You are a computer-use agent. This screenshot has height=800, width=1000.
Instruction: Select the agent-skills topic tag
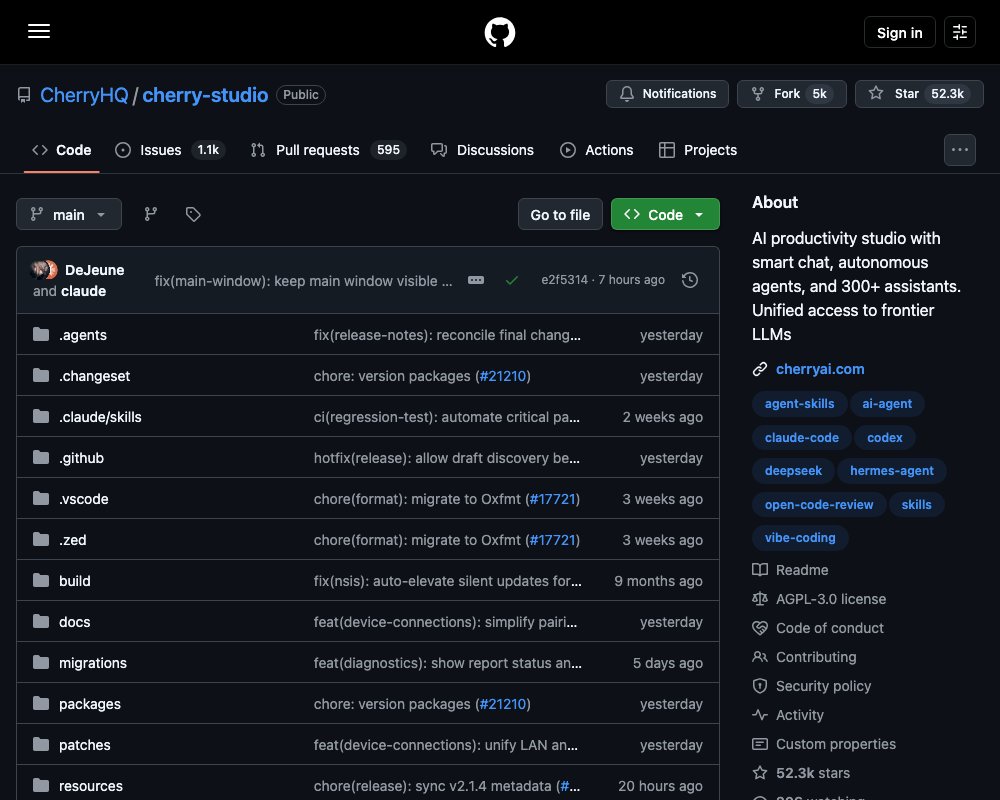point(799,404)
